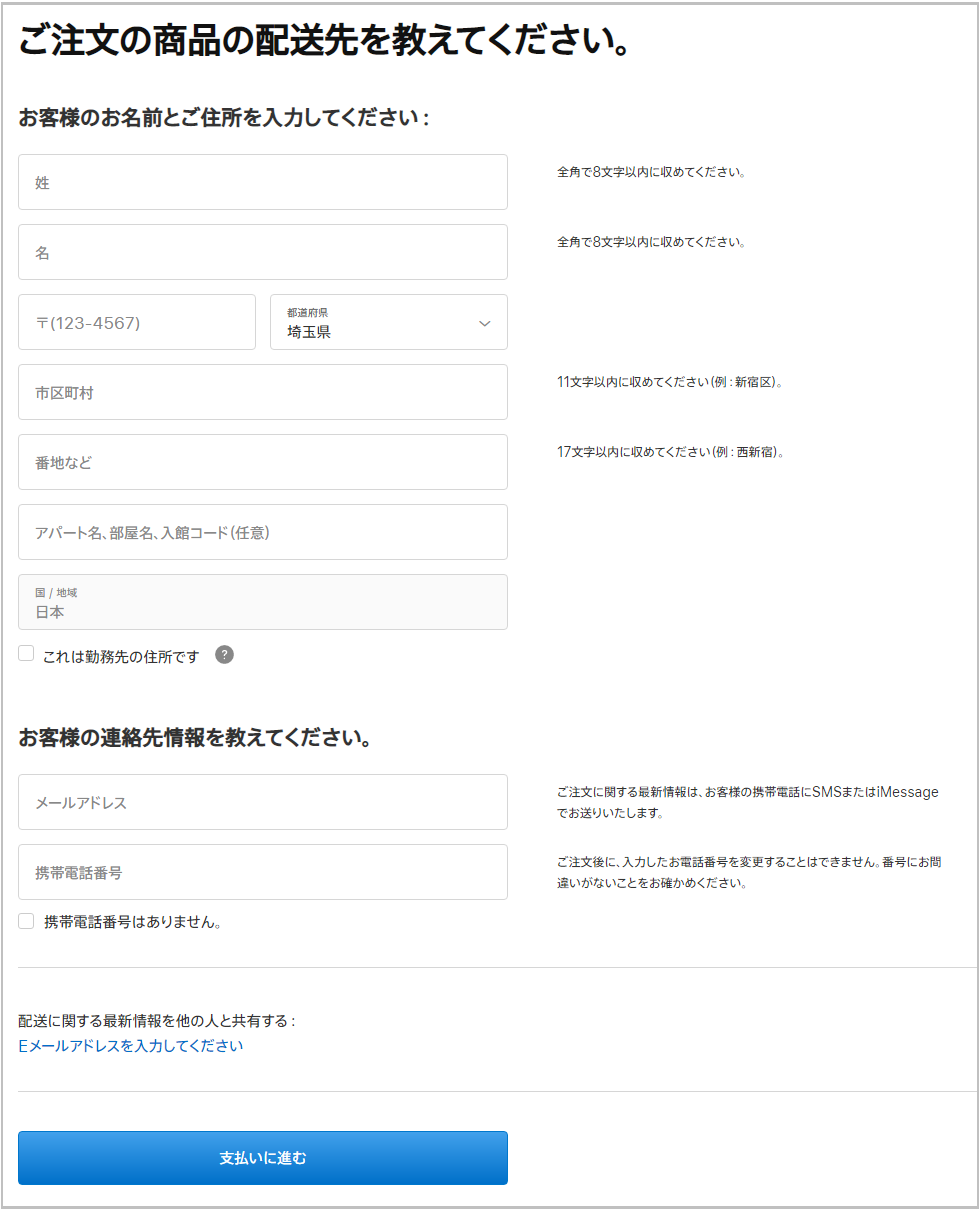This screenshot has width=979, height=1210.
Task: Select the 番地など input field
Action: (x=263, y=462)
